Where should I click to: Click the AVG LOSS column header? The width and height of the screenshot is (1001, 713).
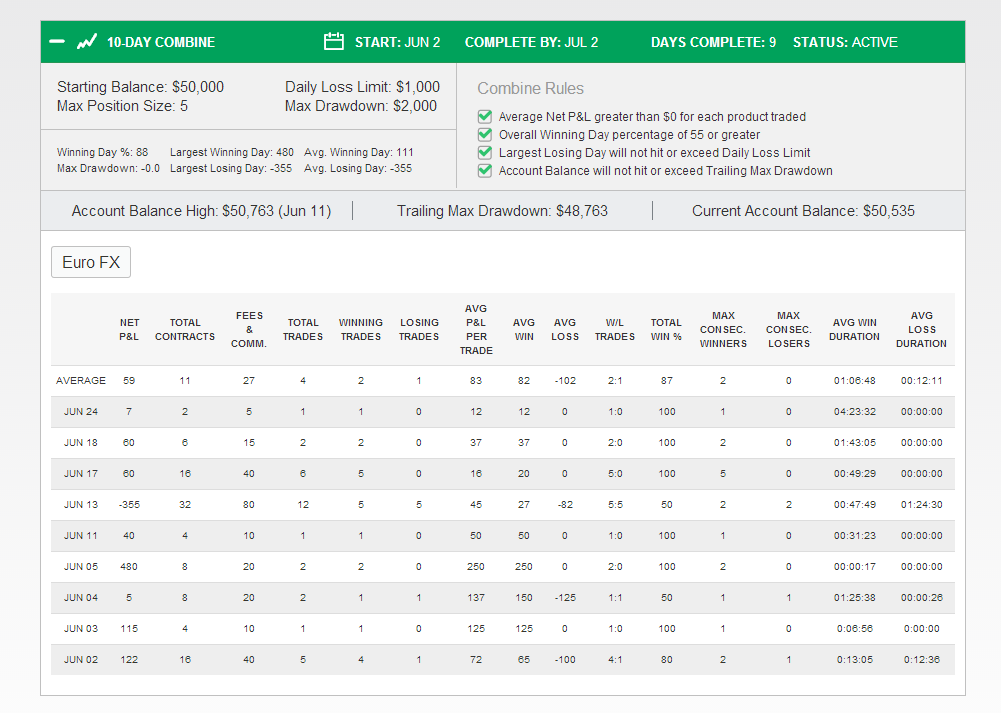click(565, 329)
